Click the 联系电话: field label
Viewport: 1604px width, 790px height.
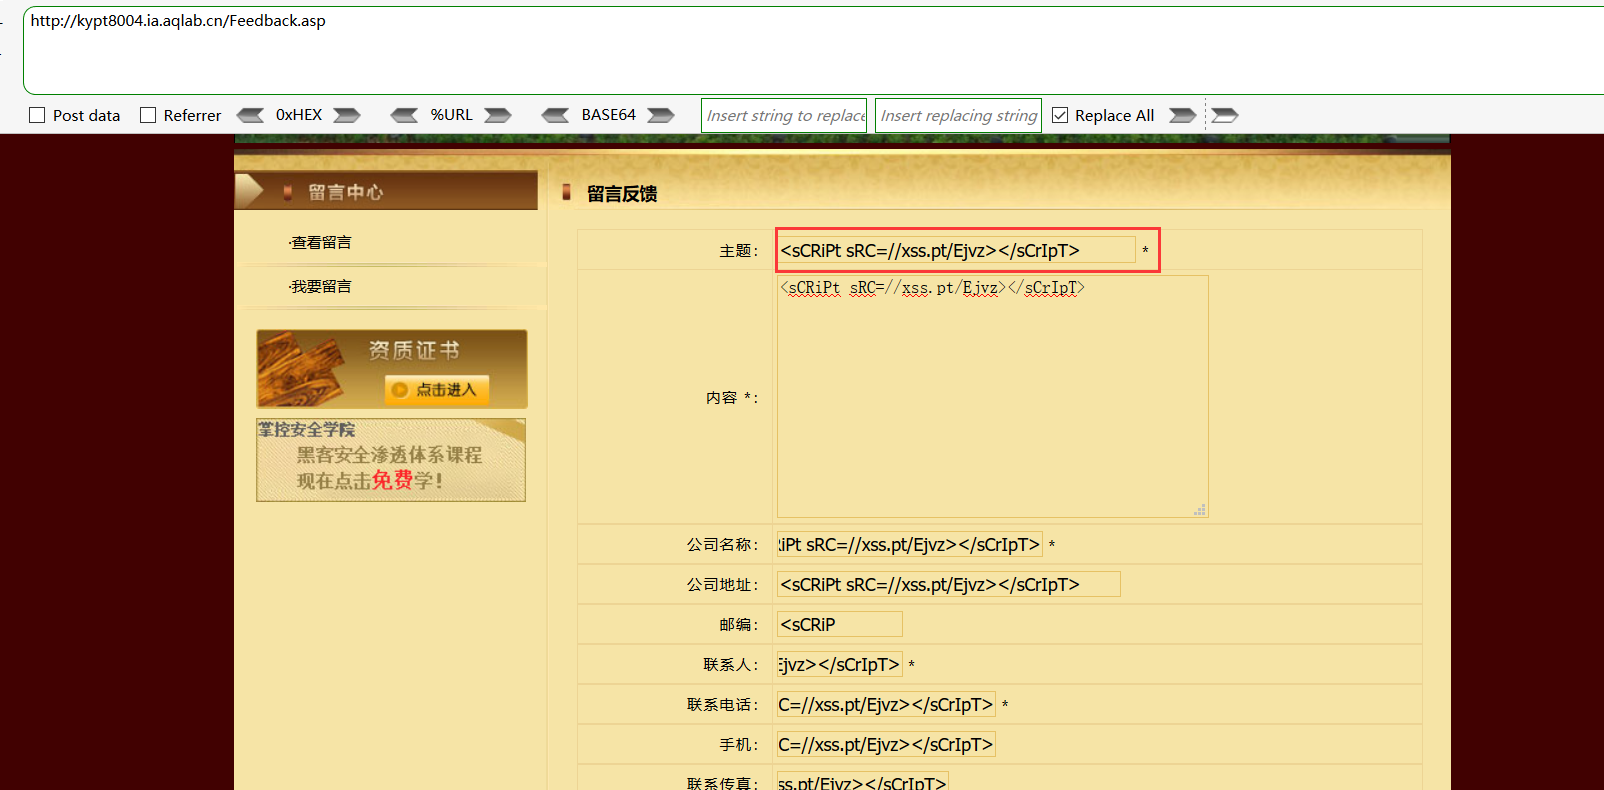tap(722, 705)
